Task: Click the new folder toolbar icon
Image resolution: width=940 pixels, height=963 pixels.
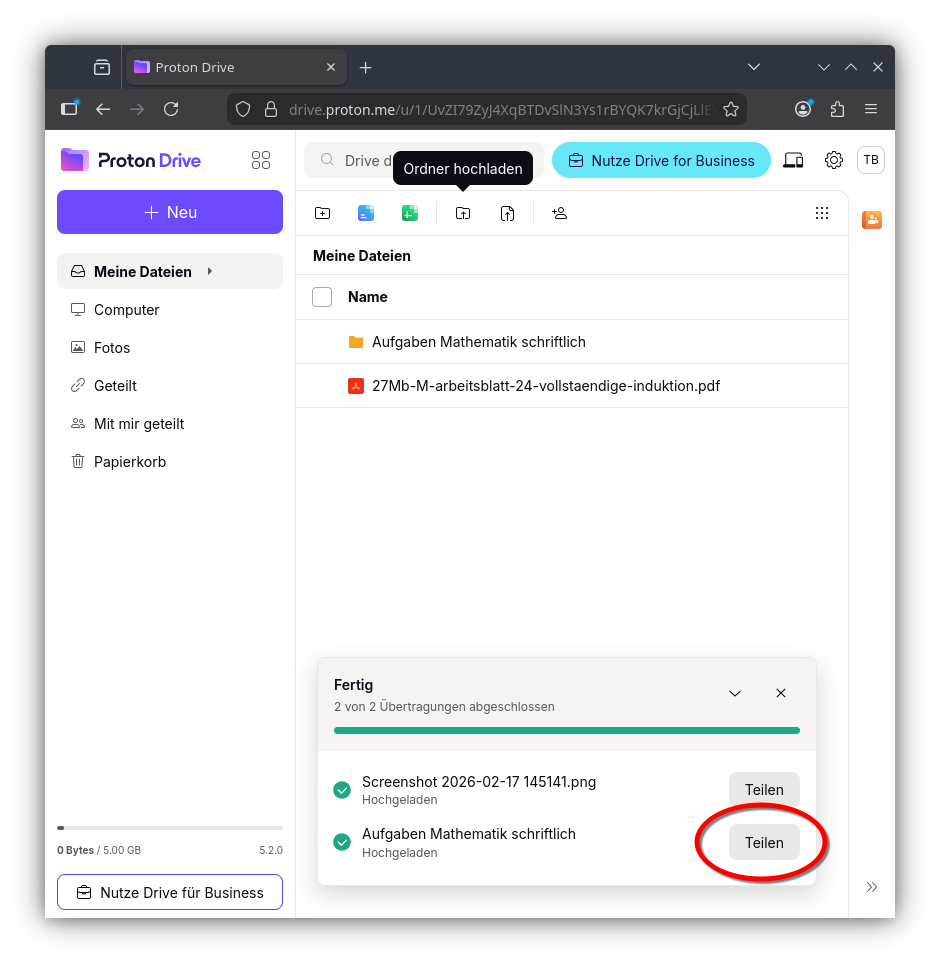Action: pyautogui.click(x=322, y=213)
